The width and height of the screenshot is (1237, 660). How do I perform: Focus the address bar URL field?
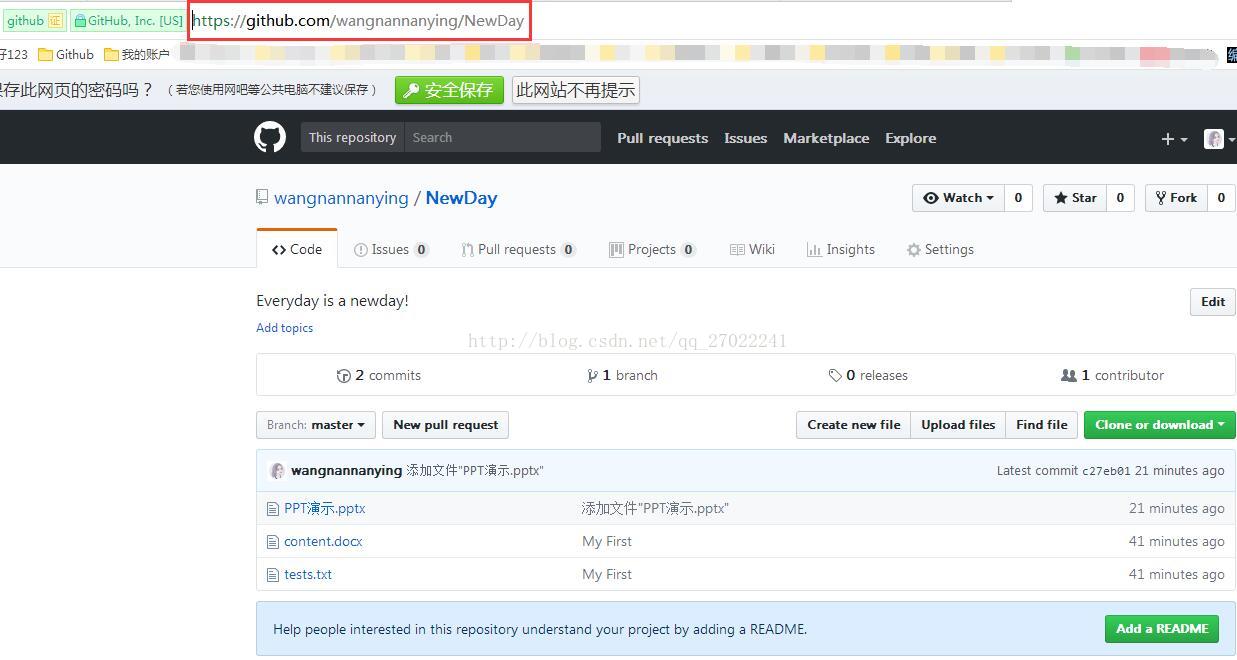point(358,20)
